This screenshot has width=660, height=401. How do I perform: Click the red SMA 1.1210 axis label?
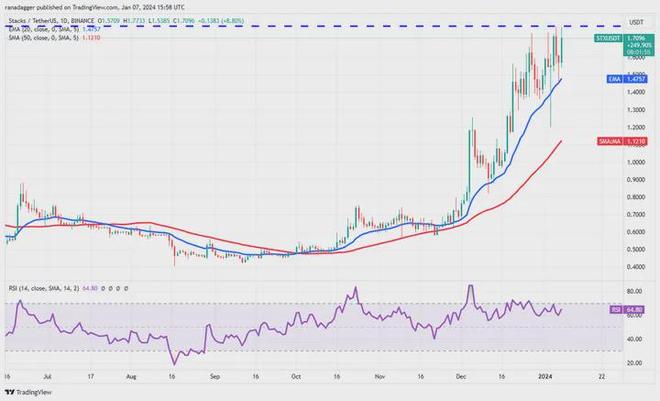point(621,143)
